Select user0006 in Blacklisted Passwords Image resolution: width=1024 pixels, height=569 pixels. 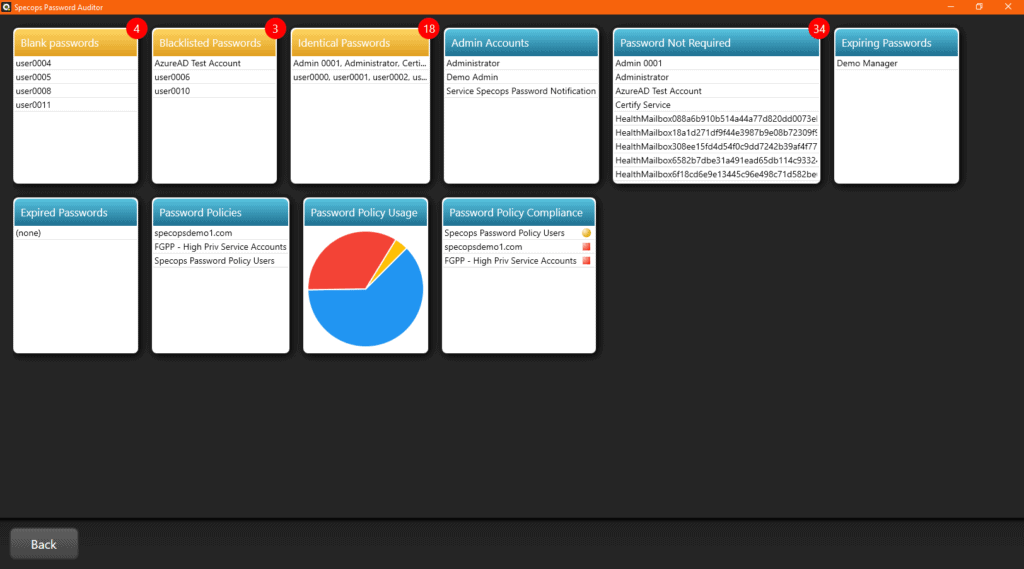pos(214,77)
